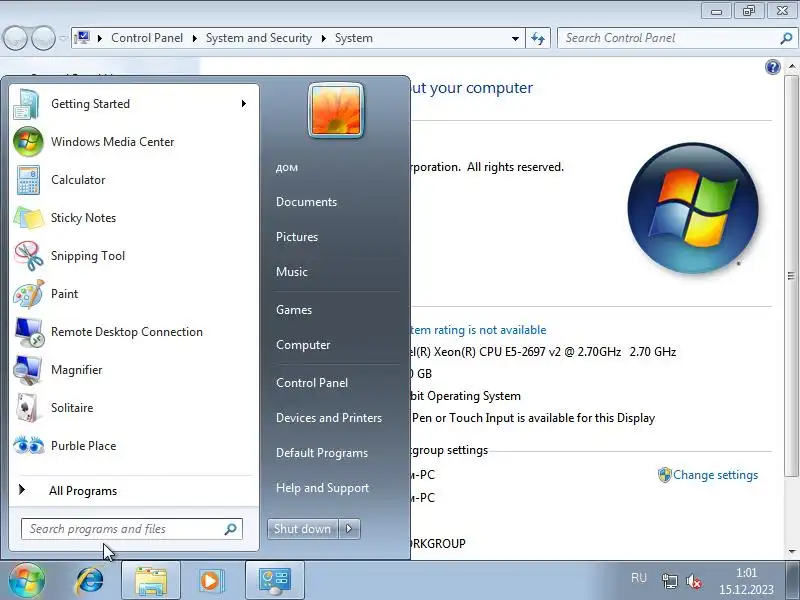Image resolution: width=800 pixels, height=600 pixels.
Task: Open the help question mark icon
Action: pyautogui.click(x=772, y=67)
